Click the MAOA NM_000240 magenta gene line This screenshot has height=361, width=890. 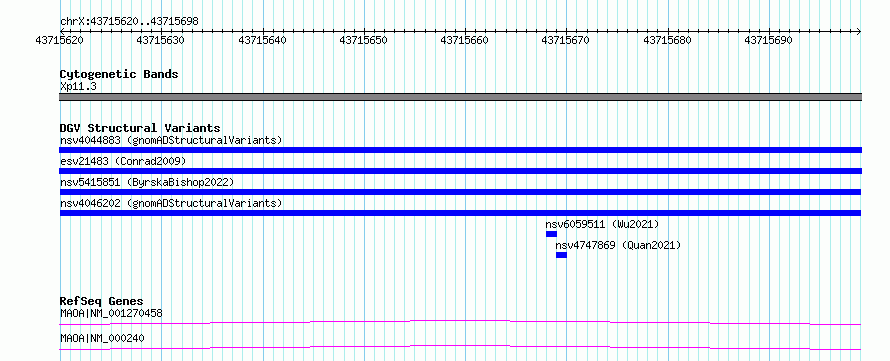[460, 347]
